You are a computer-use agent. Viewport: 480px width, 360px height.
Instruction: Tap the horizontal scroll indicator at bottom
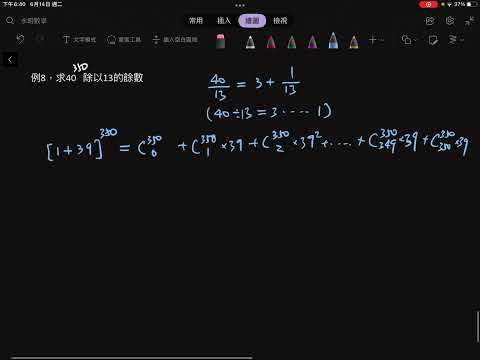point(132,358)
